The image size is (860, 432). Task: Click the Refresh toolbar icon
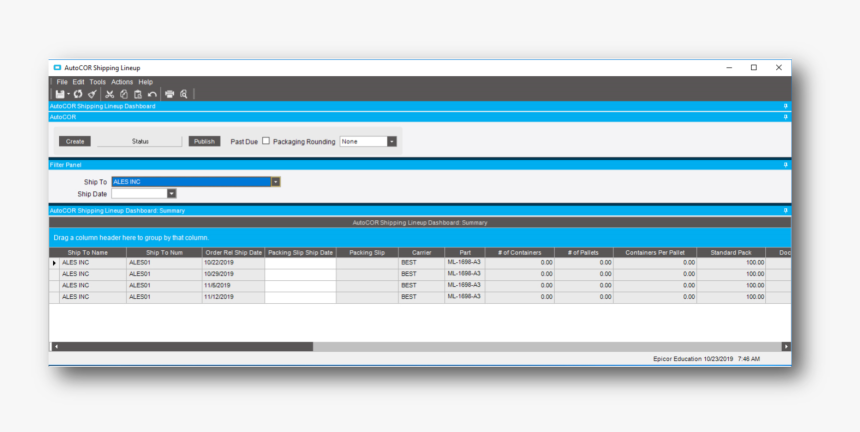point(78,94)
